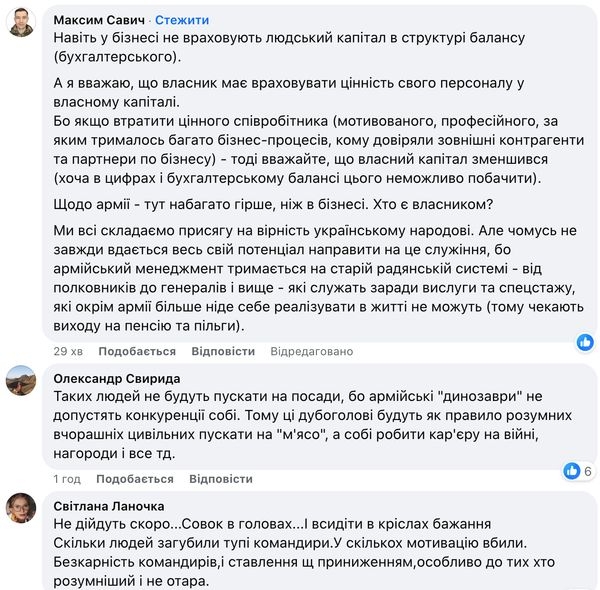Open Світлана Ланочка's profile avatar
Screen dimensions: 600x590
tap(21, 509)
